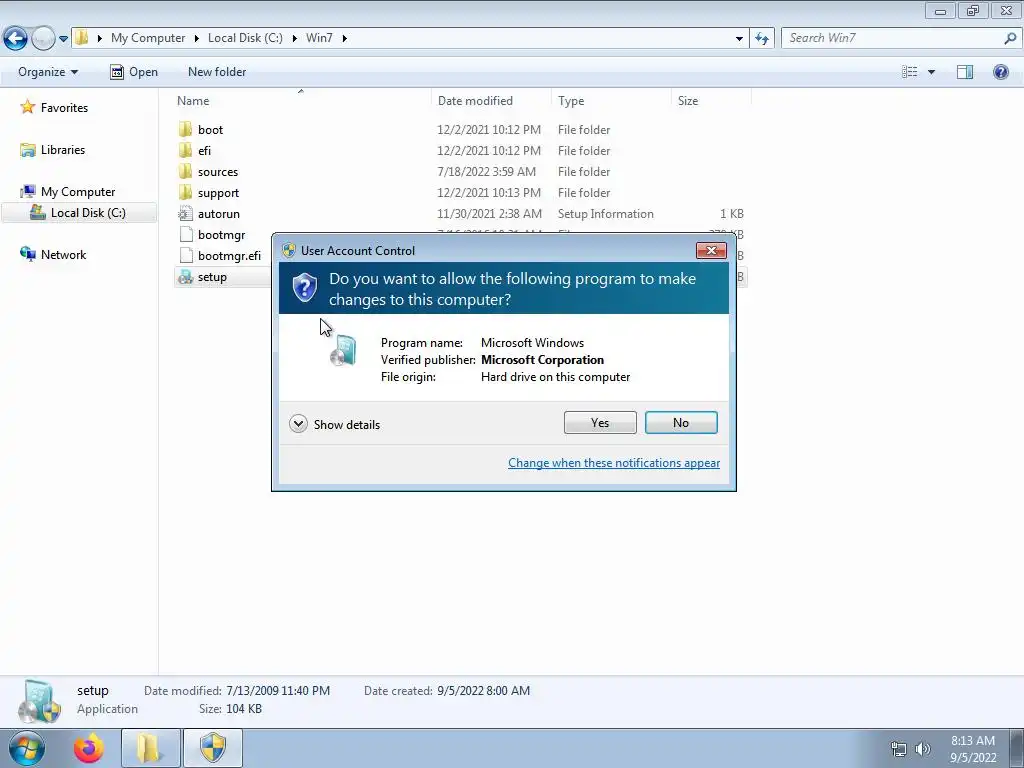Expand arrow after Local Disk (C:) in breadcrumb
1024x768 pixels.
tap(294, 38)
